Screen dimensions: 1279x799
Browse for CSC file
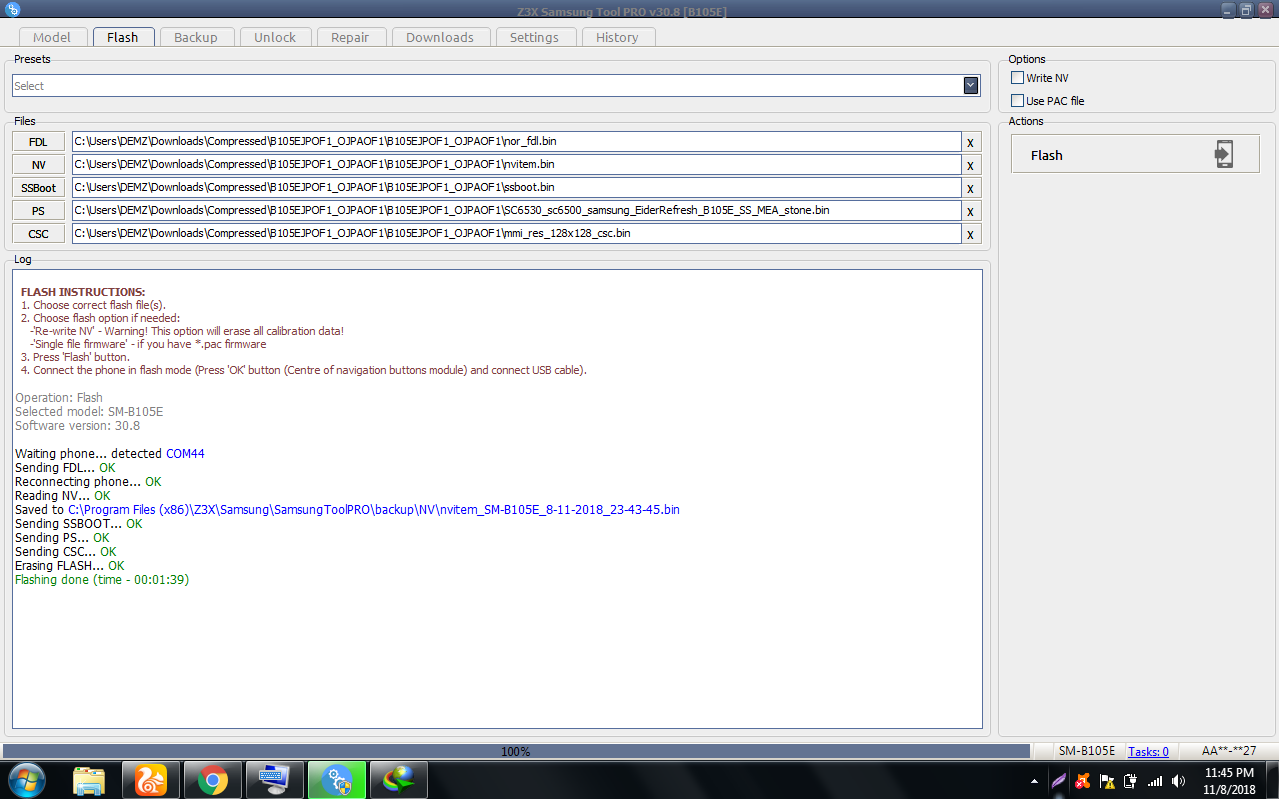tap(38, 234)
